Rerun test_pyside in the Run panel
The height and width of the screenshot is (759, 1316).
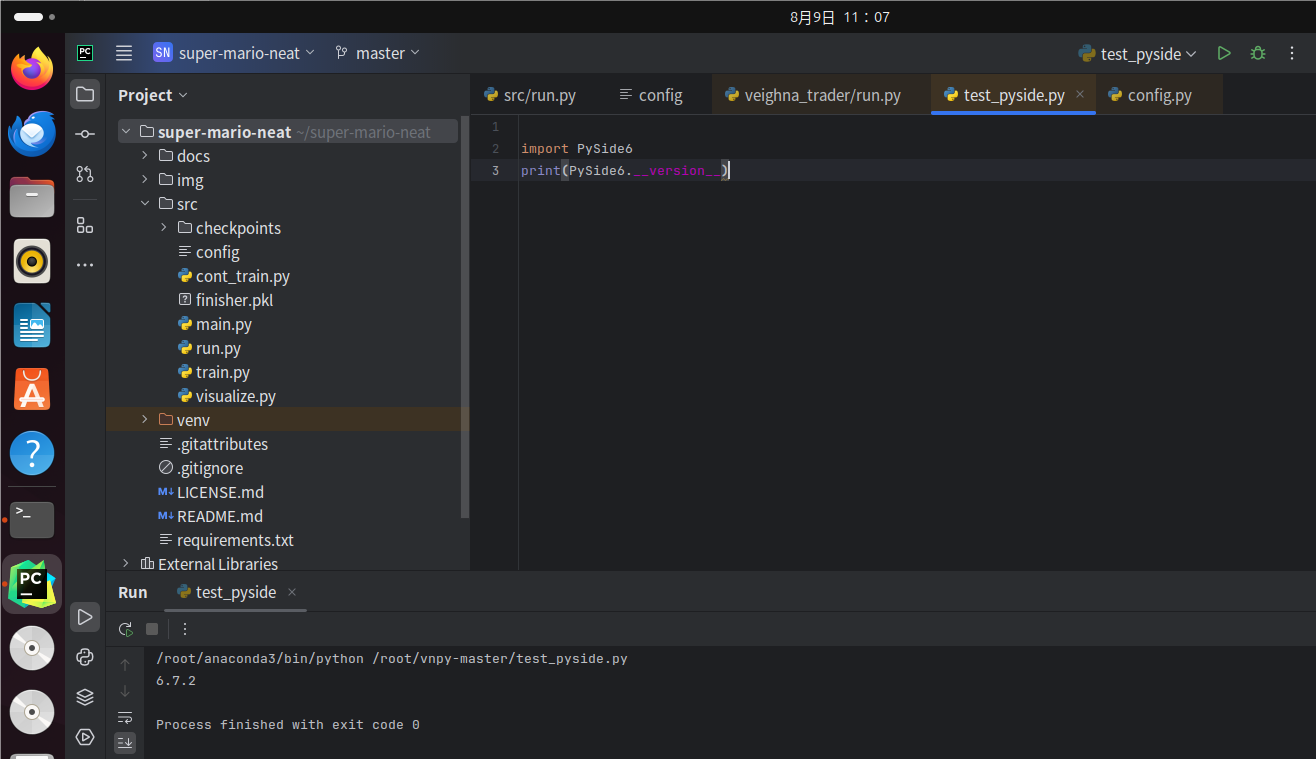[x=125, y=629]
